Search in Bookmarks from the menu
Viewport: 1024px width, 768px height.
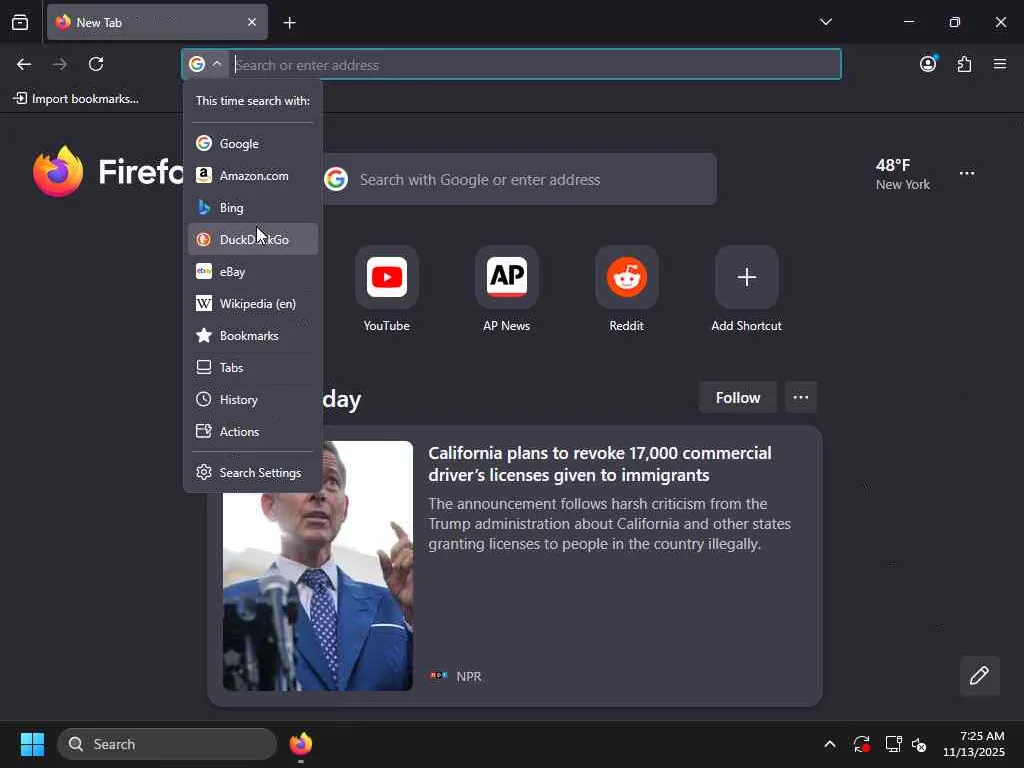point(253,335)
